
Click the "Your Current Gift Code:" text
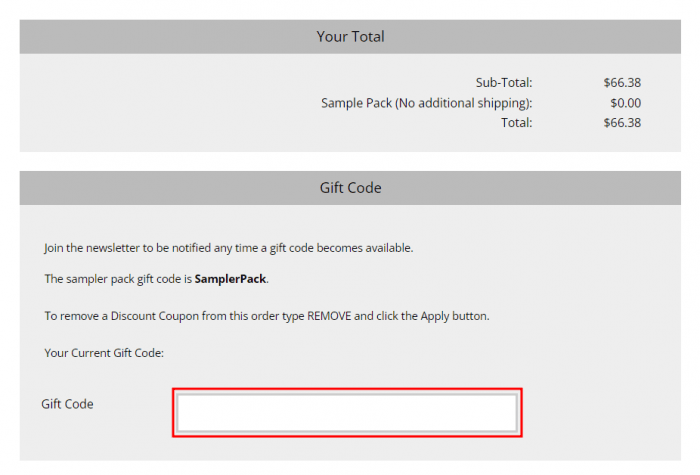(104, 353)
